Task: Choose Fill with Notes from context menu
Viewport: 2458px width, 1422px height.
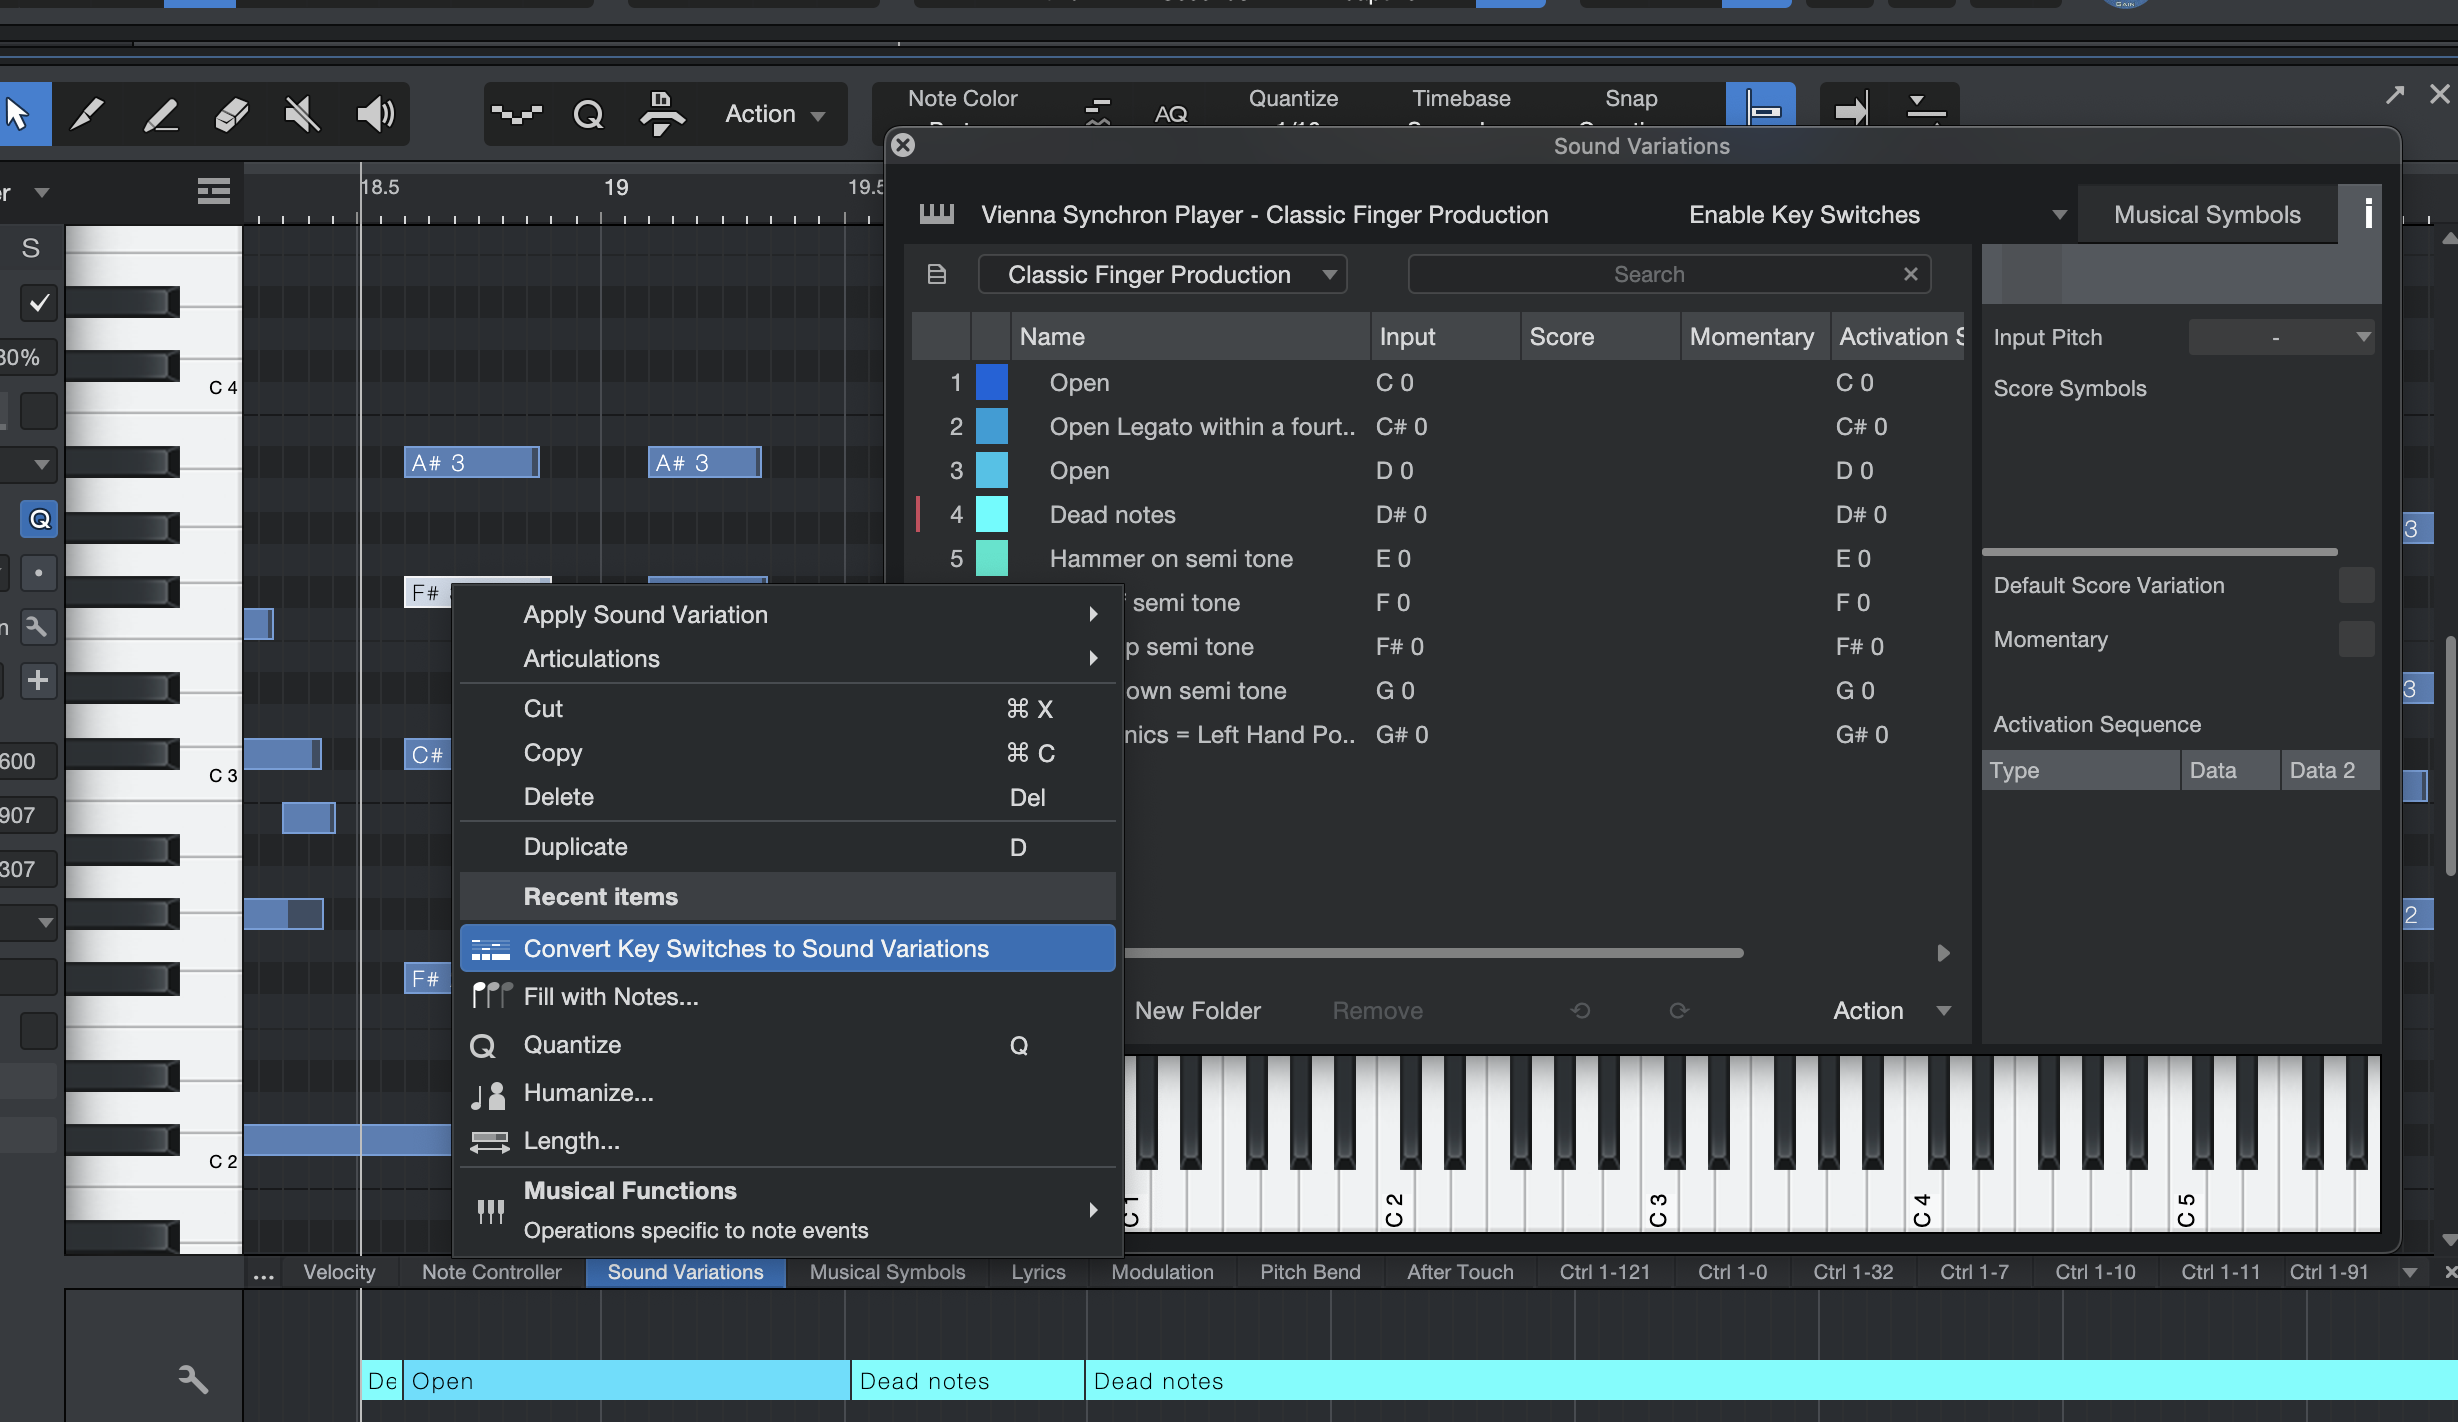Action: pyautogui.click(x=787, y=997)
